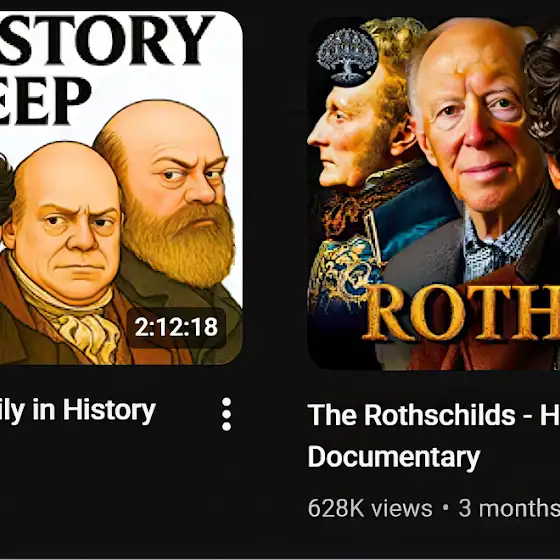Image resolution: width=560 pixels, height=560 pixels.
Task: Click golden "ROTH" lettering on thumbnail
Action: (462, 312)
